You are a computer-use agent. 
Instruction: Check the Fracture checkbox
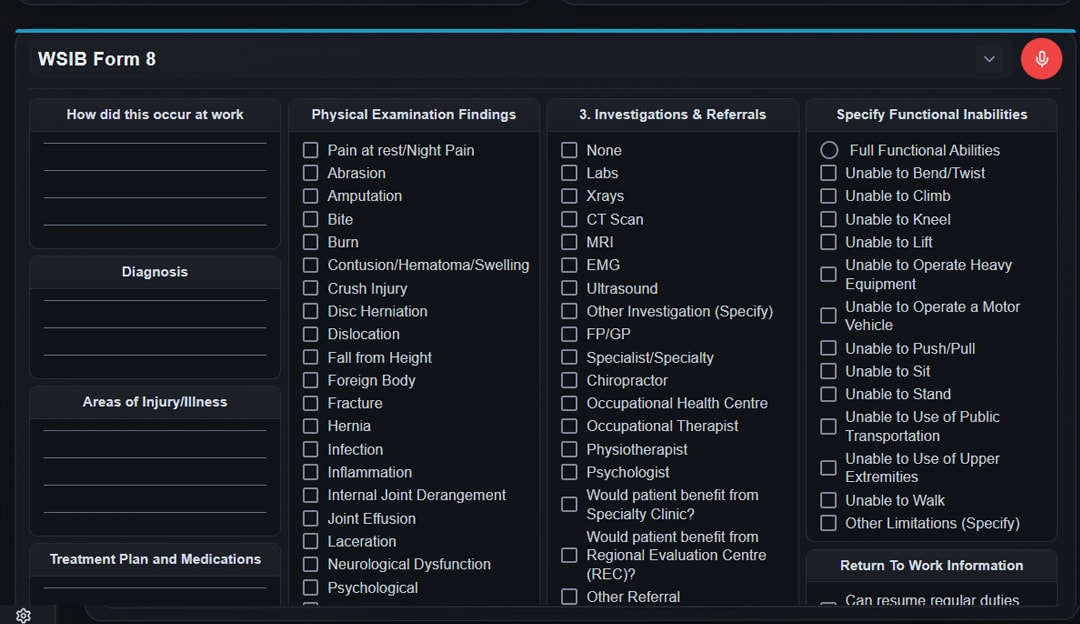click(311, 403)
